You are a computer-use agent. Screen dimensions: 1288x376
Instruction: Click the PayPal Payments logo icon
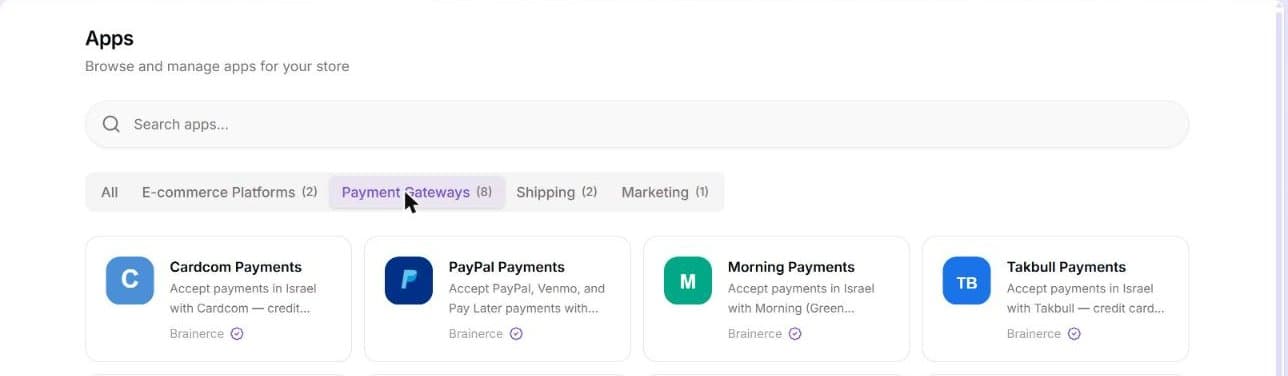[x=409, y=281]
